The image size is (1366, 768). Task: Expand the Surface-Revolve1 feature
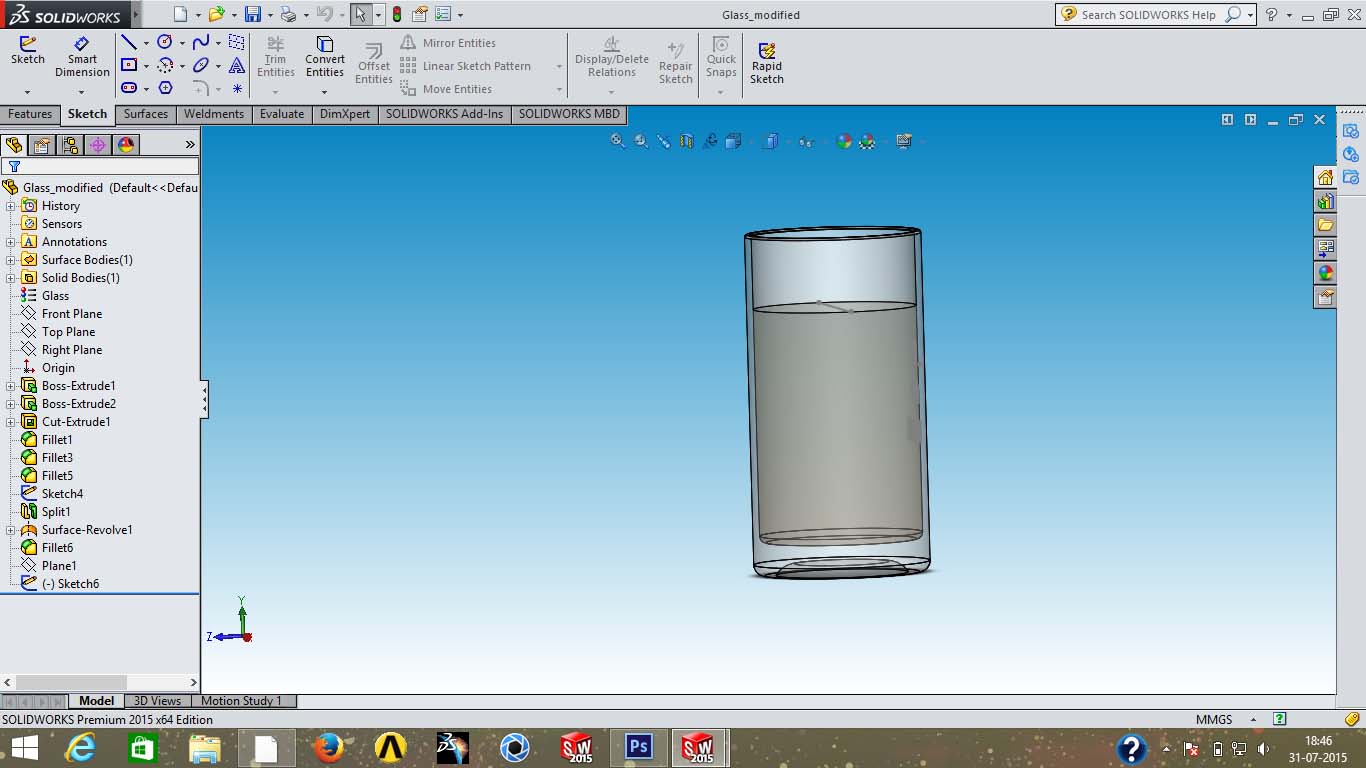pos(11,530)
